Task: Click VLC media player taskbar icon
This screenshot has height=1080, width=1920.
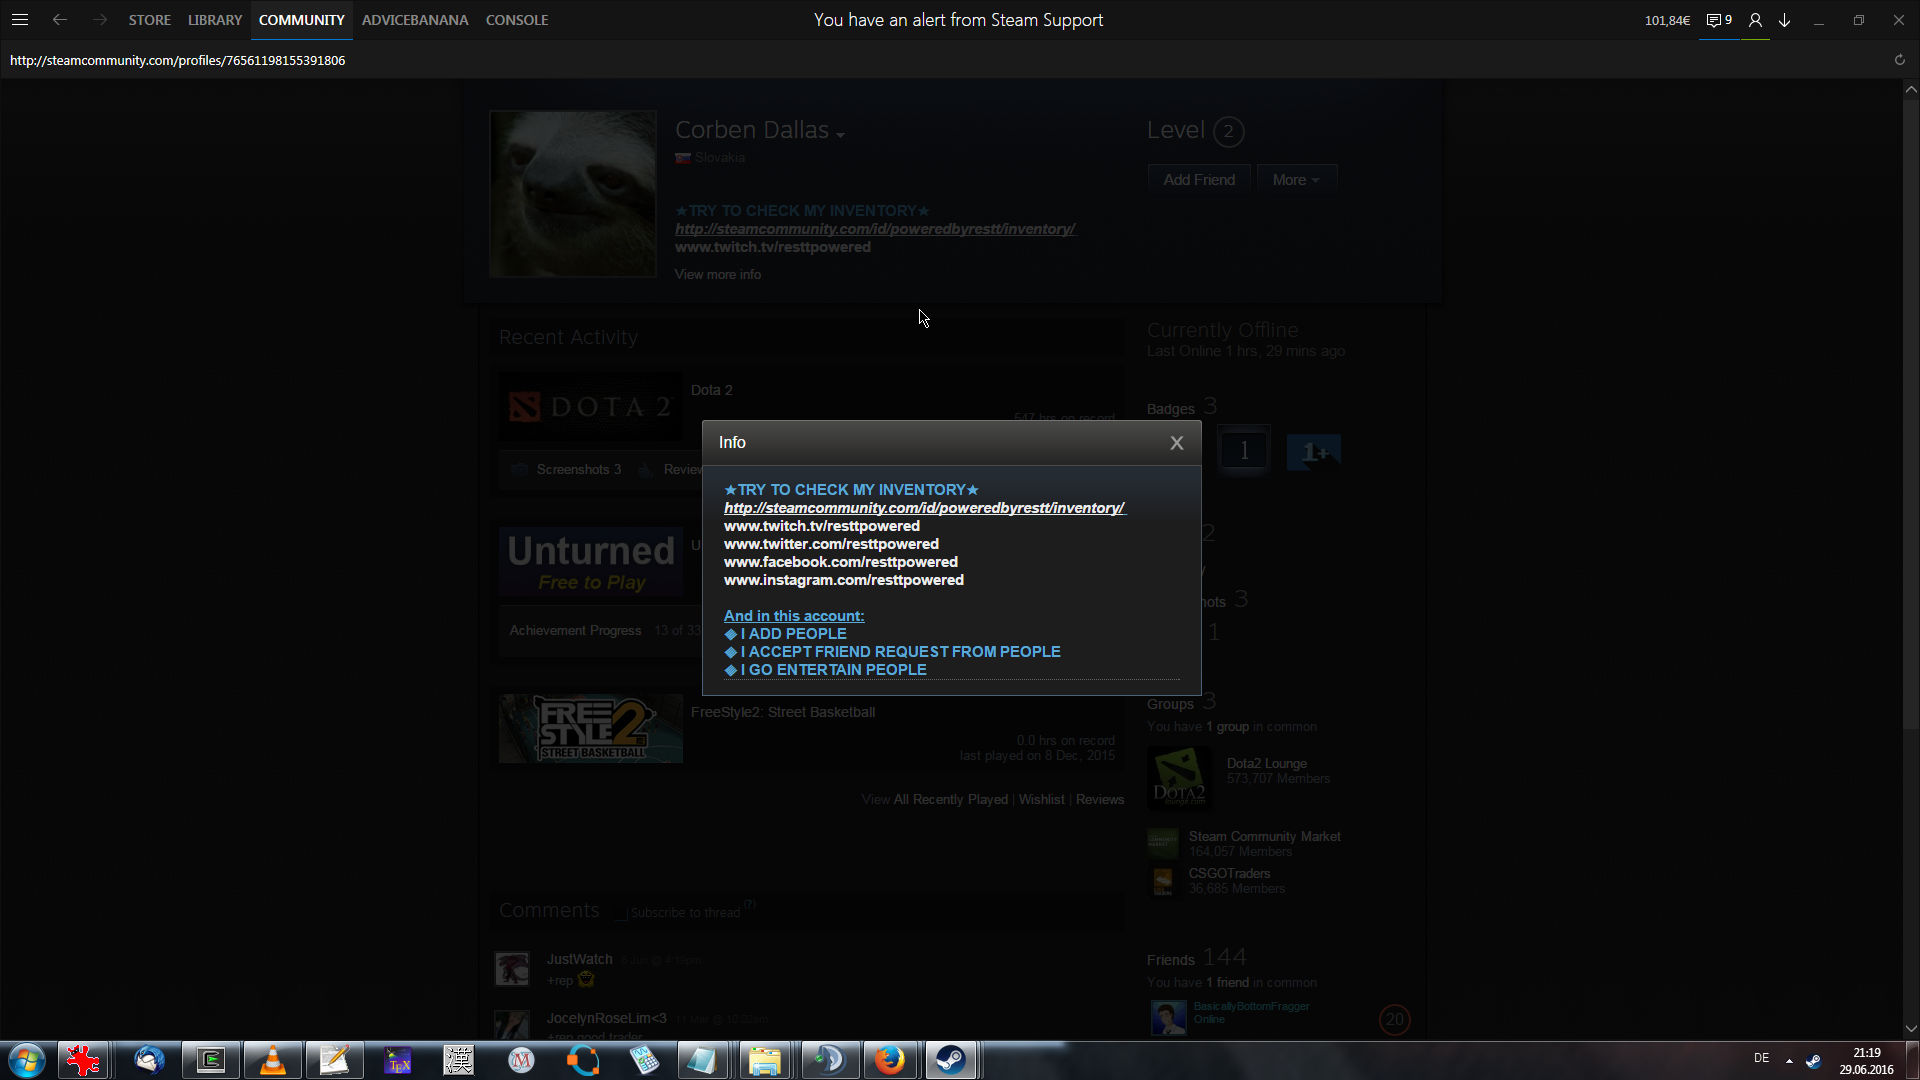Action: click(272, 1060)
